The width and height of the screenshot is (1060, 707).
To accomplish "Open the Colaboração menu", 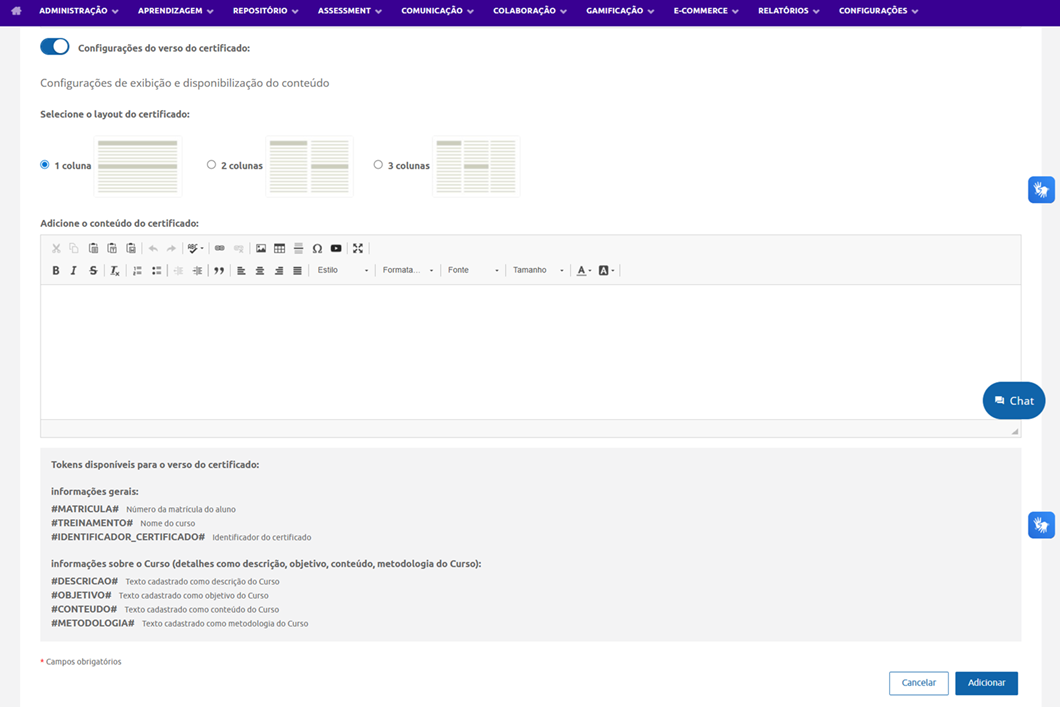I will coord(530,11).
